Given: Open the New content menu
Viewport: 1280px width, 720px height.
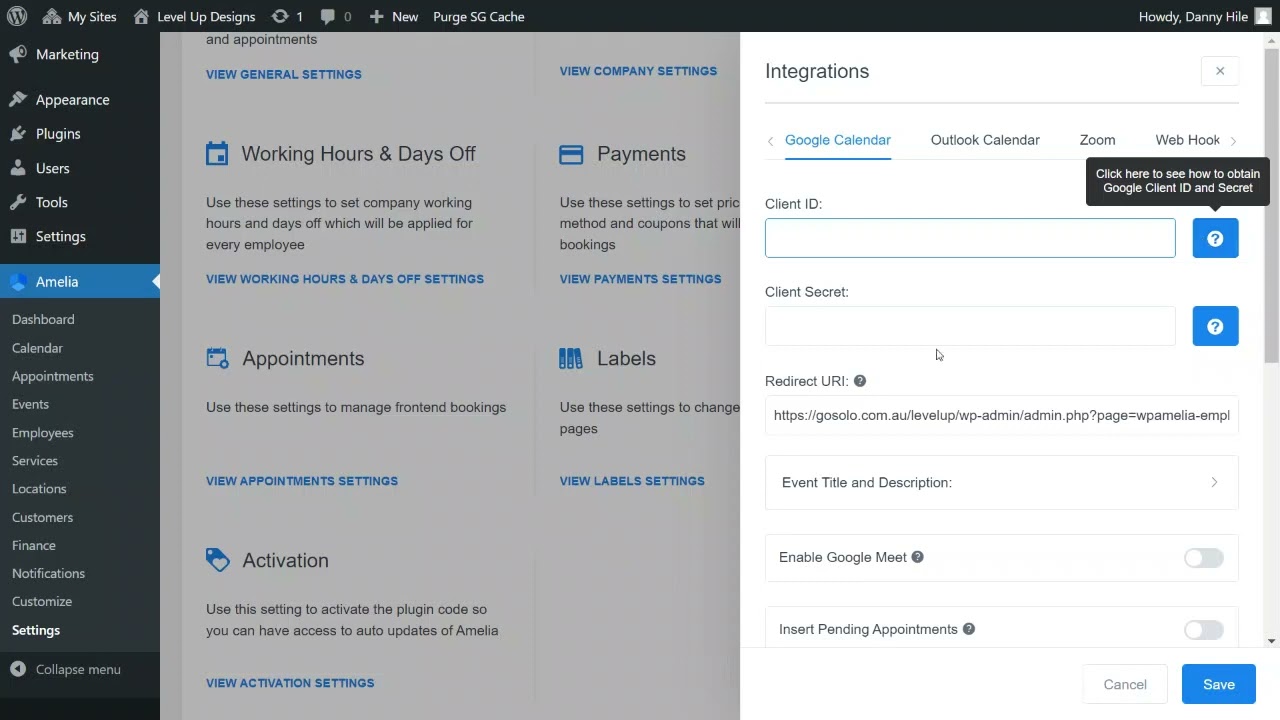Looking at the screenshot, I should 393,16.
